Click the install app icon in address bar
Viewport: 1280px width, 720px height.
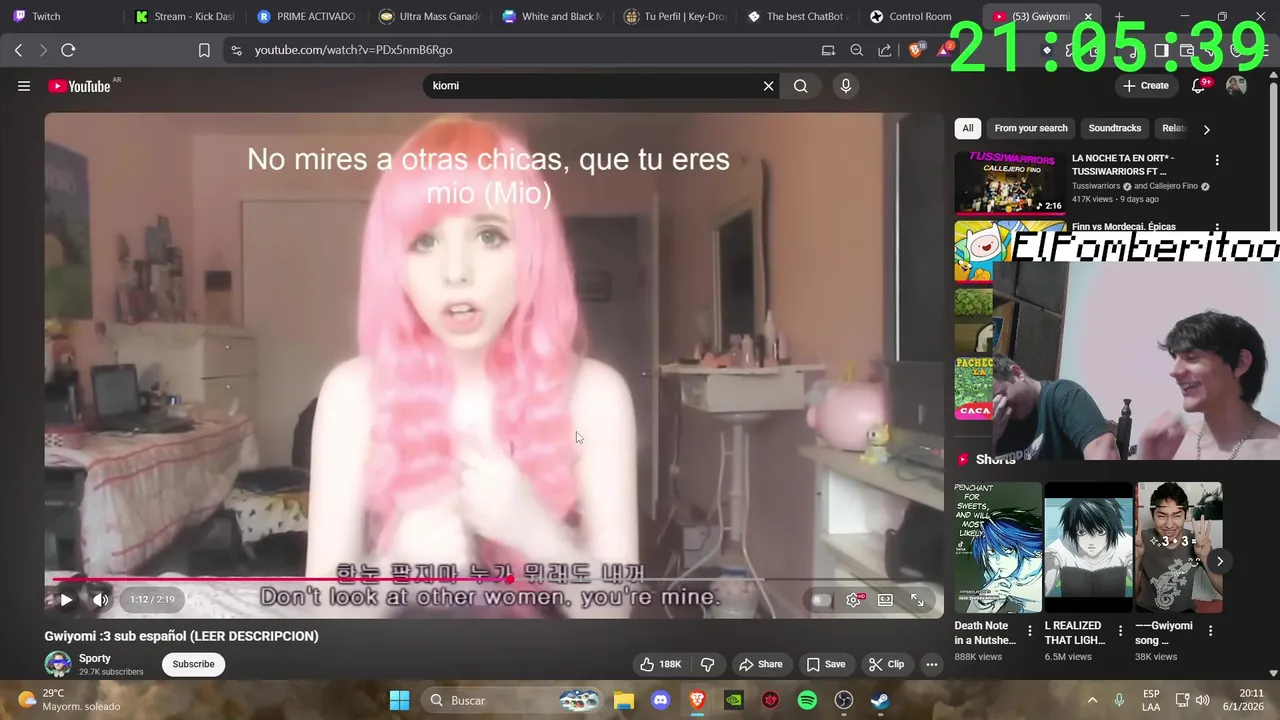pyautogui.click(x=828, y=50)
